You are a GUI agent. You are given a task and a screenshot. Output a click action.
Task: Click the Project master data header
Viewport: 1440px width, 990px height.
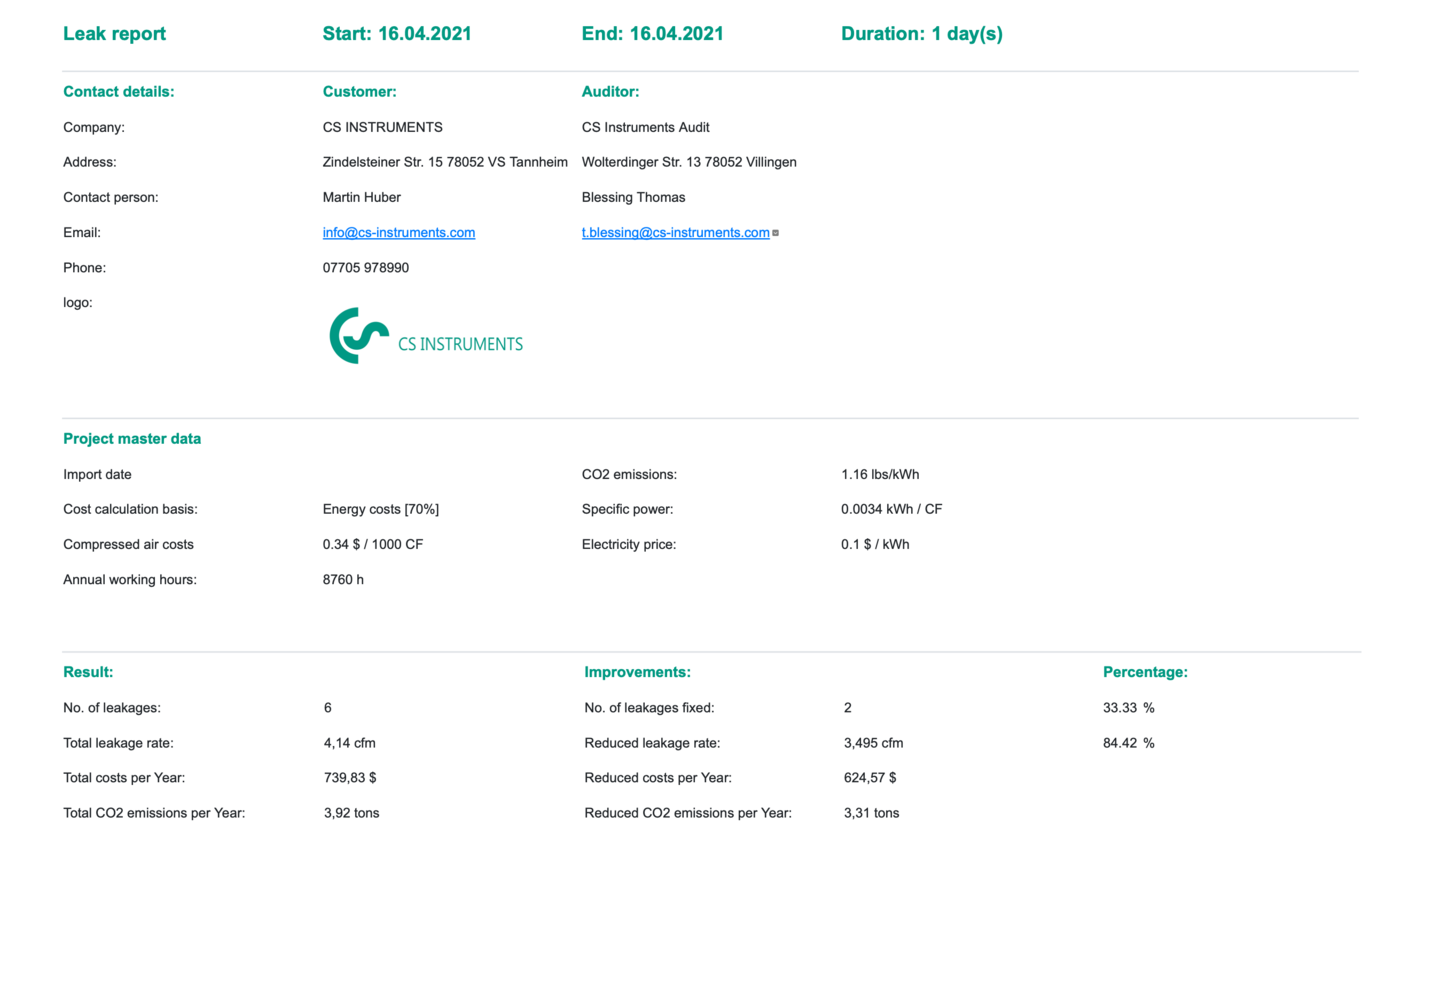tap(132, 438)
